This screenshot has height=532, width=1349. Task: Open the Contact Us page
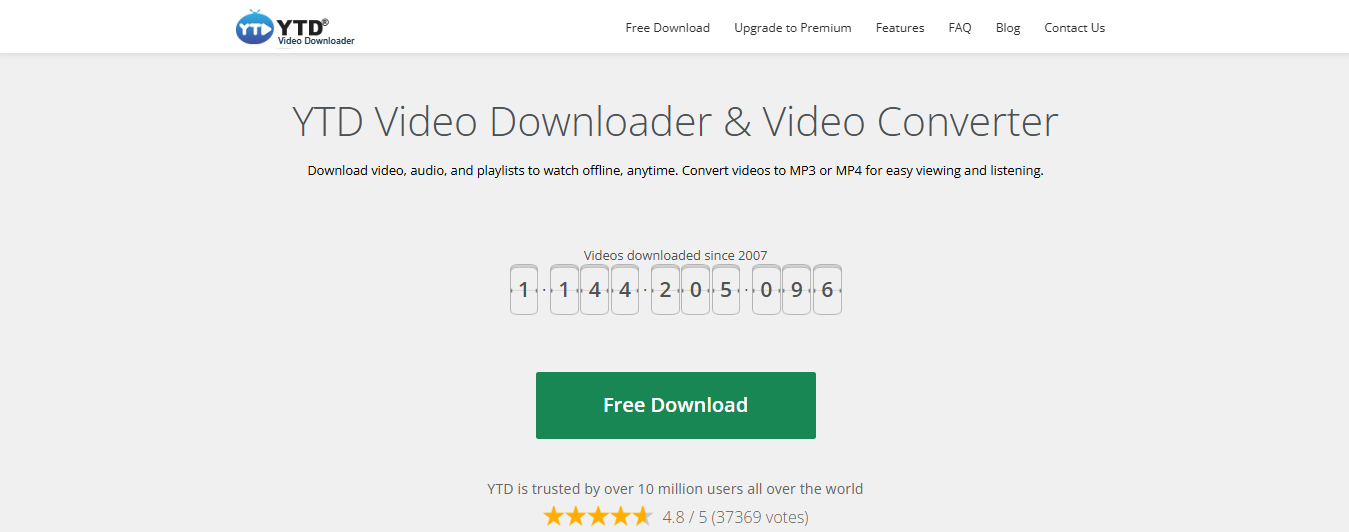(x=1074, y=28)
